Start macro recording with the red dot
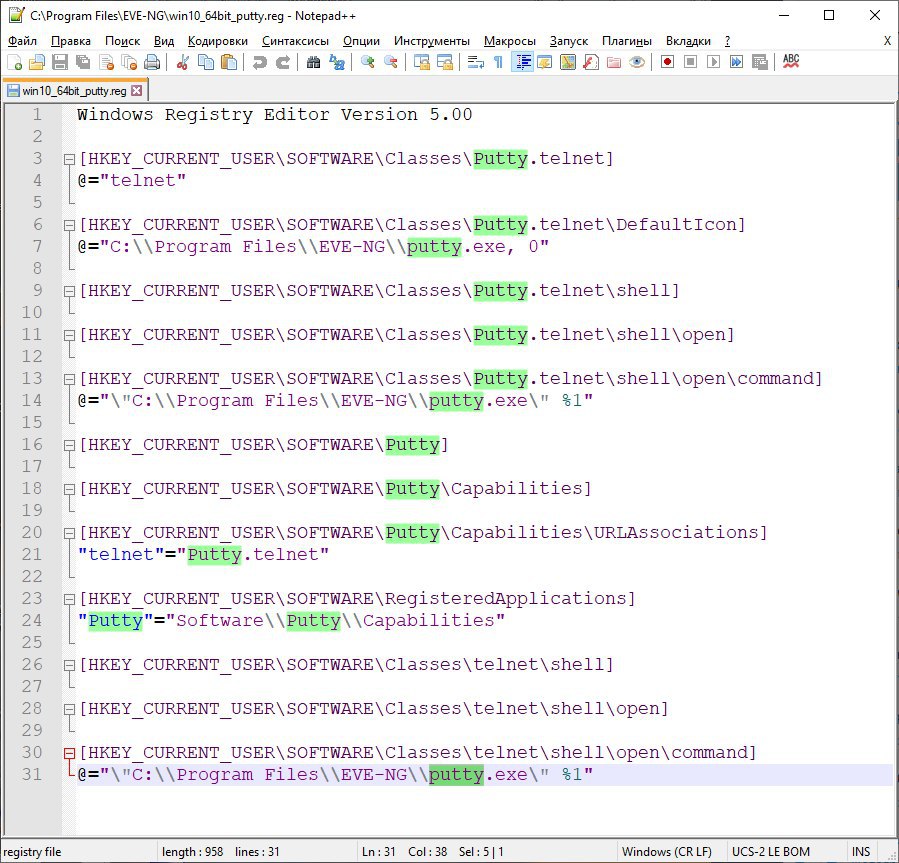The height and width of the screenshot is (863, 899). pyautogui.click(x=667, y=62)
